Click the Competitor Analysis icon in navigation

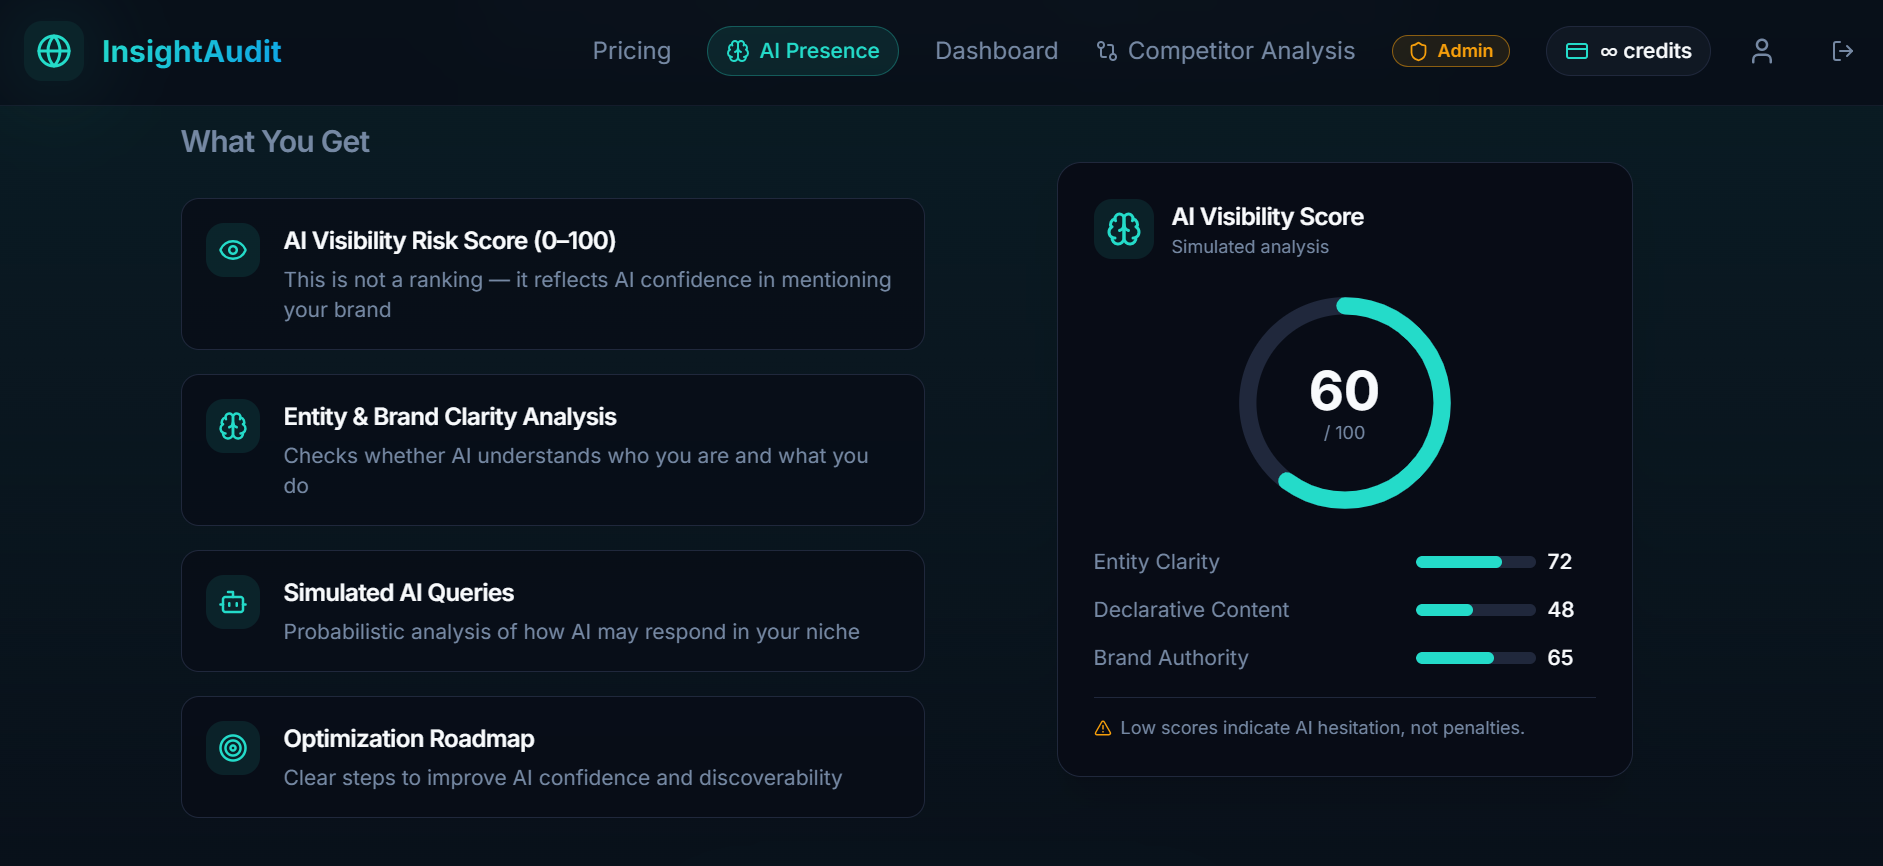1107,51
